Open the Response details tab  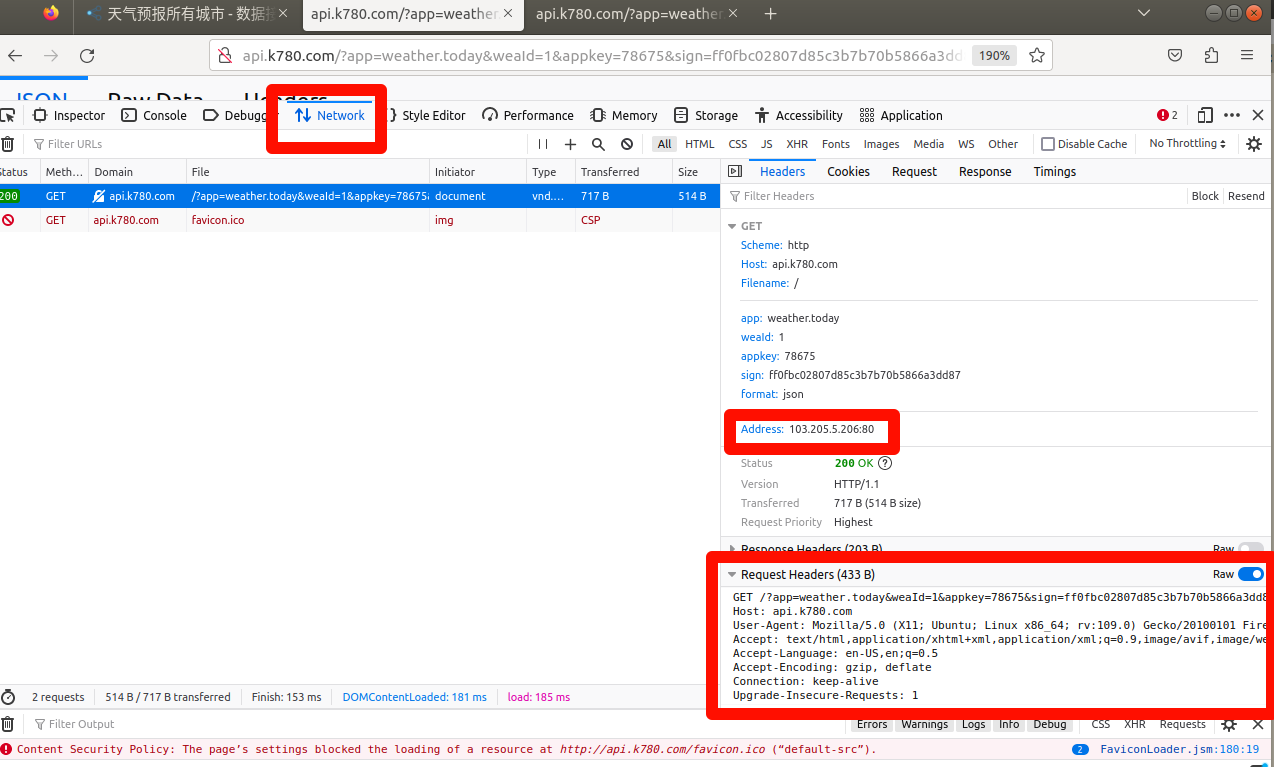coord(985,172)
